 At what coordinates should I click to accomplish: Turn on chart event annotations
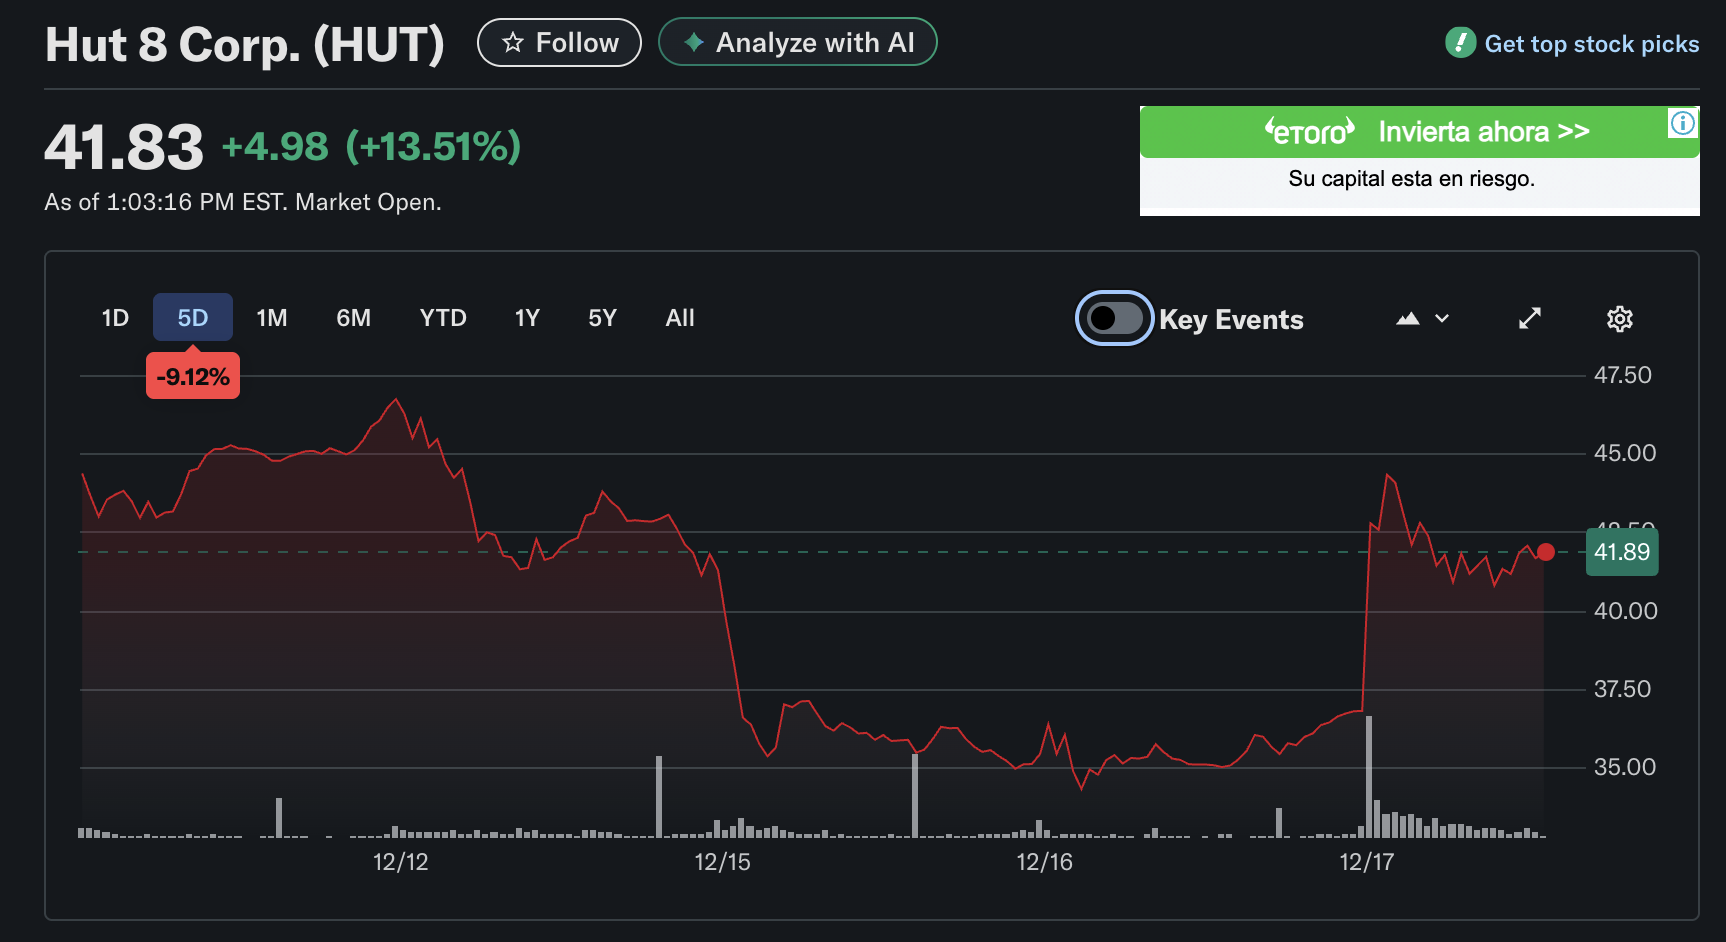click(1114, 318)
